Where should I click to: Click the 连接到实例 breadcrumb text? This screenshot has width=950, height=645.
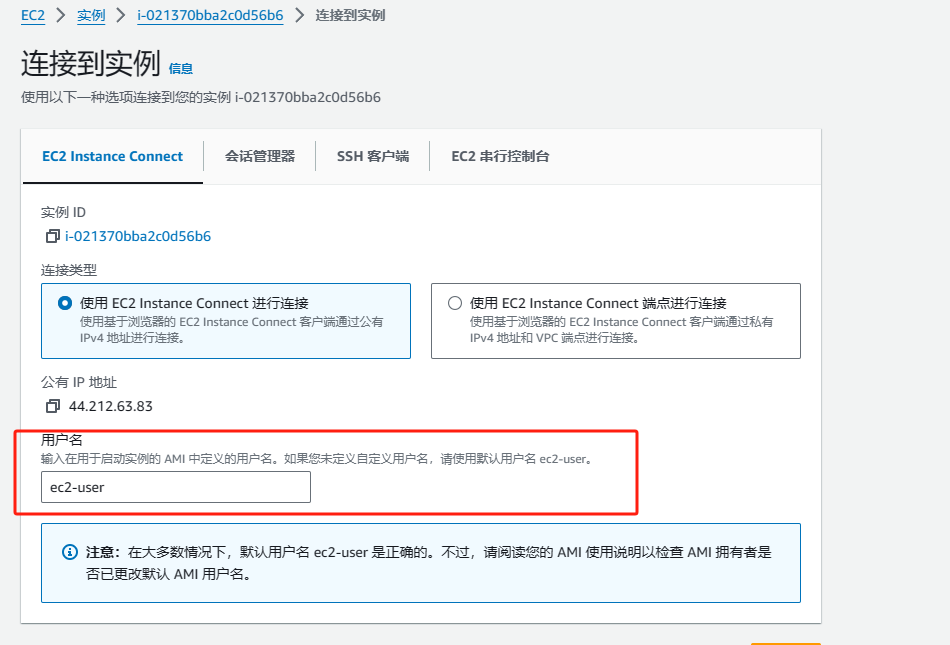coord(350,15)
